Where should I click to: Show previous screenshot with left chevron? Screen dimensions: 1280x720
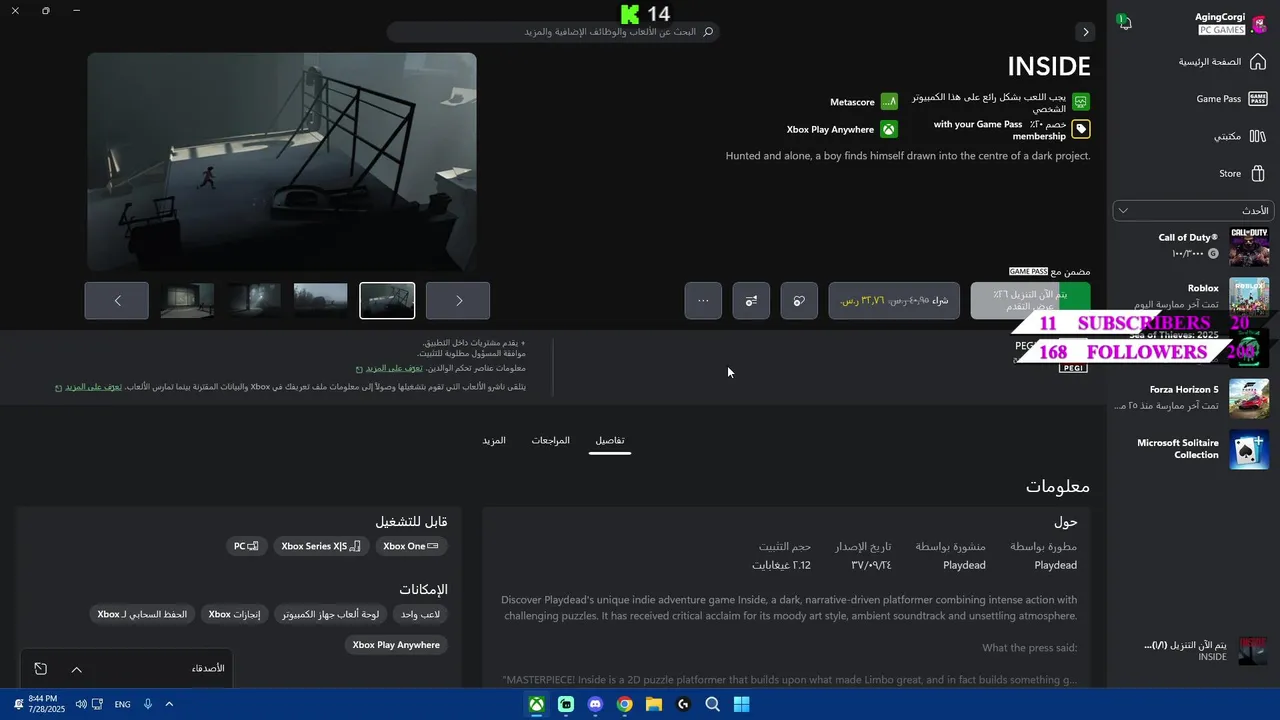[x=117, y=301]
